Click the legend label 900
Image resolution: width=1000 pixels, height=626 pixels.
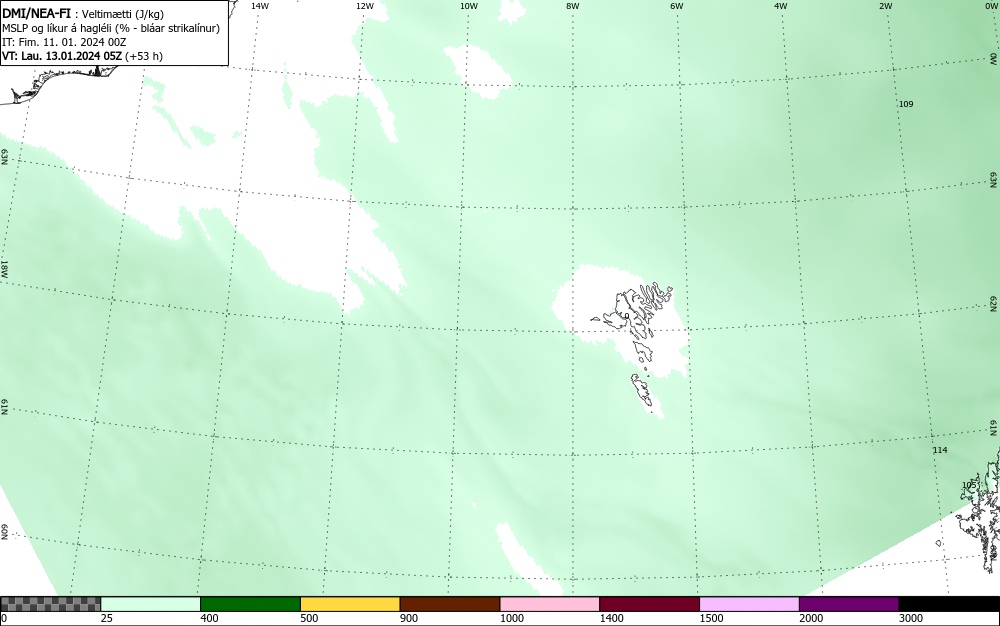[x=409, y=618]
